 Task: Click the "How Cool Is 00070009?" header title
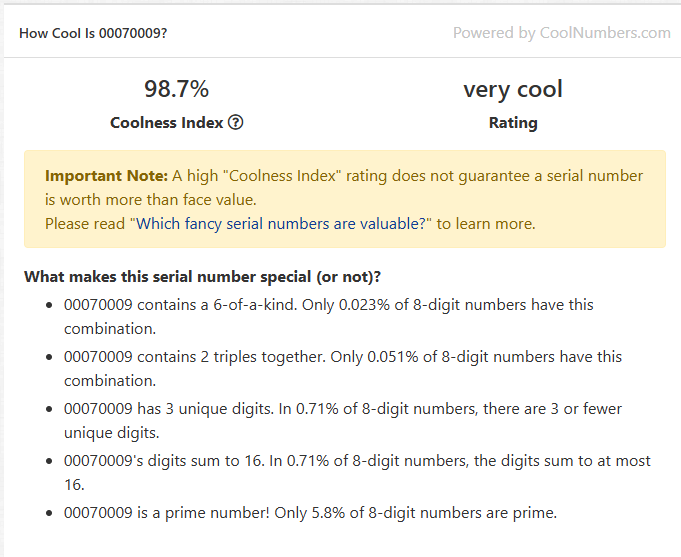(93, 33)
